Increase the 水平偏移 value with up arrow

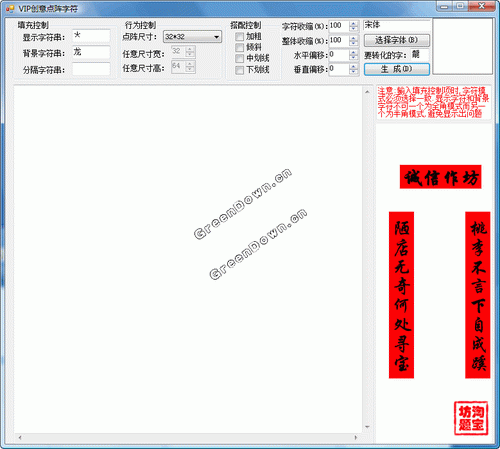[353, 52]
